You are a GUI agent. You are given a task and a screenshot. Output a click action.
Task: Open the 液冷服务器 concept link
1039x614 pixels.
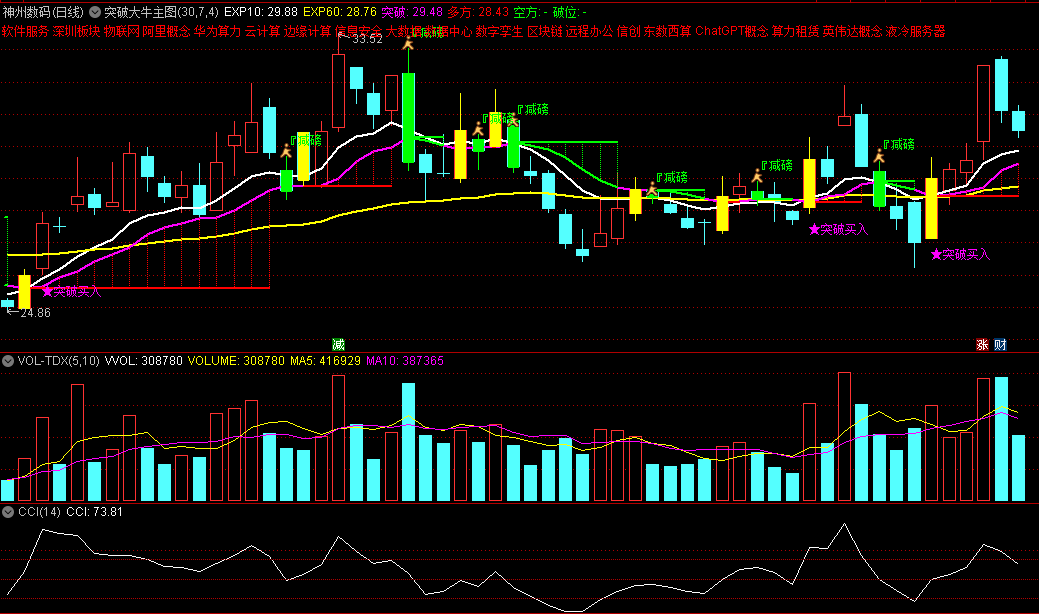916,31
